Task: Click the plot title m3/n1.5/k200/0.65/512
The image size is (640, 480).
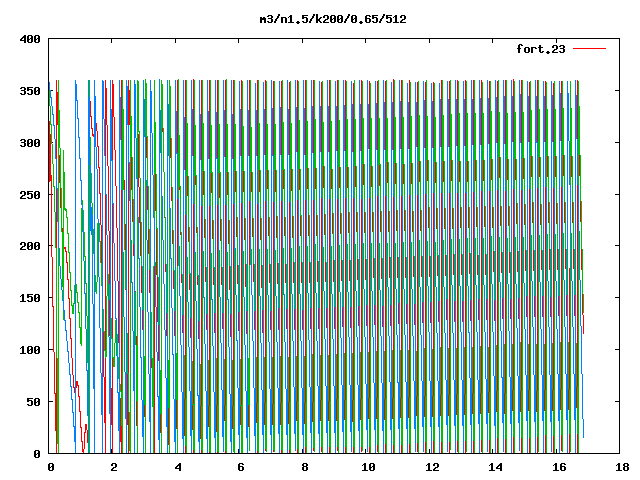Action: coord(333,19)
